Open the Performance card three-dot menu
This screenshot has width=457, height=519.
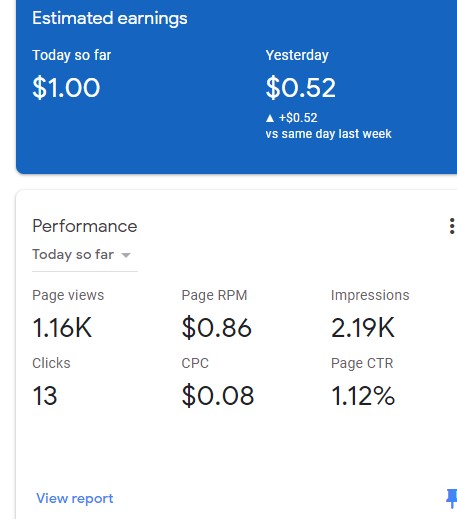click(451, 226)
